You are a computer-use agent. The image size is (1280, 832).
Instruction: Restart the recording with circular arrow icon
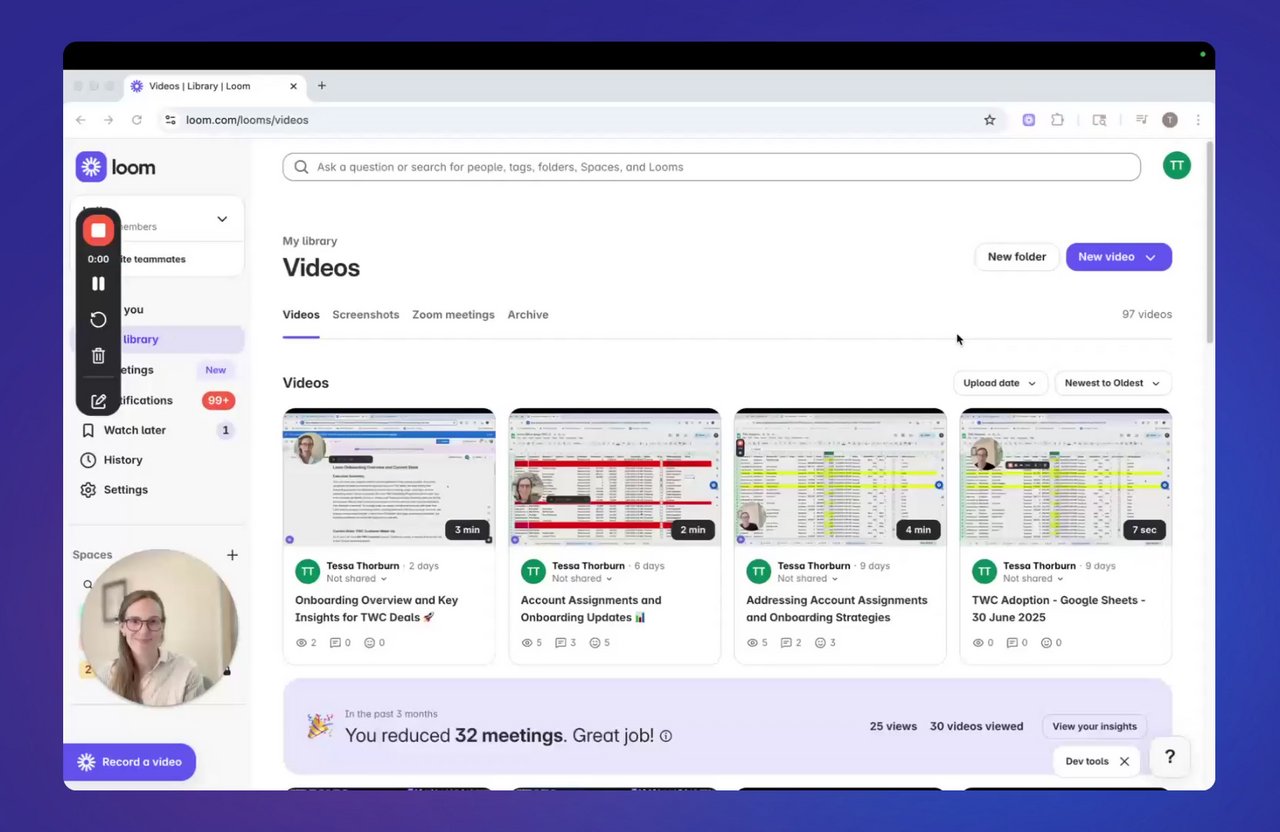click(x=98, y=319)
